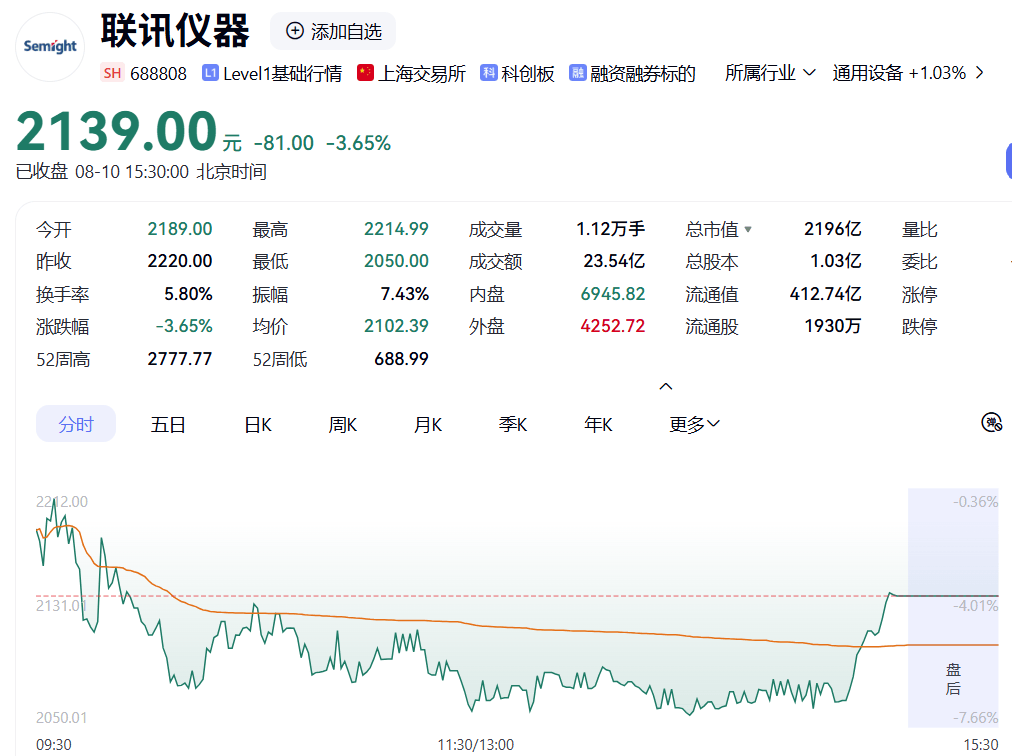Click the 11:30/13:00 time axis label
This screenshot has height=756, width=1012.
click(x=476, y=744)
